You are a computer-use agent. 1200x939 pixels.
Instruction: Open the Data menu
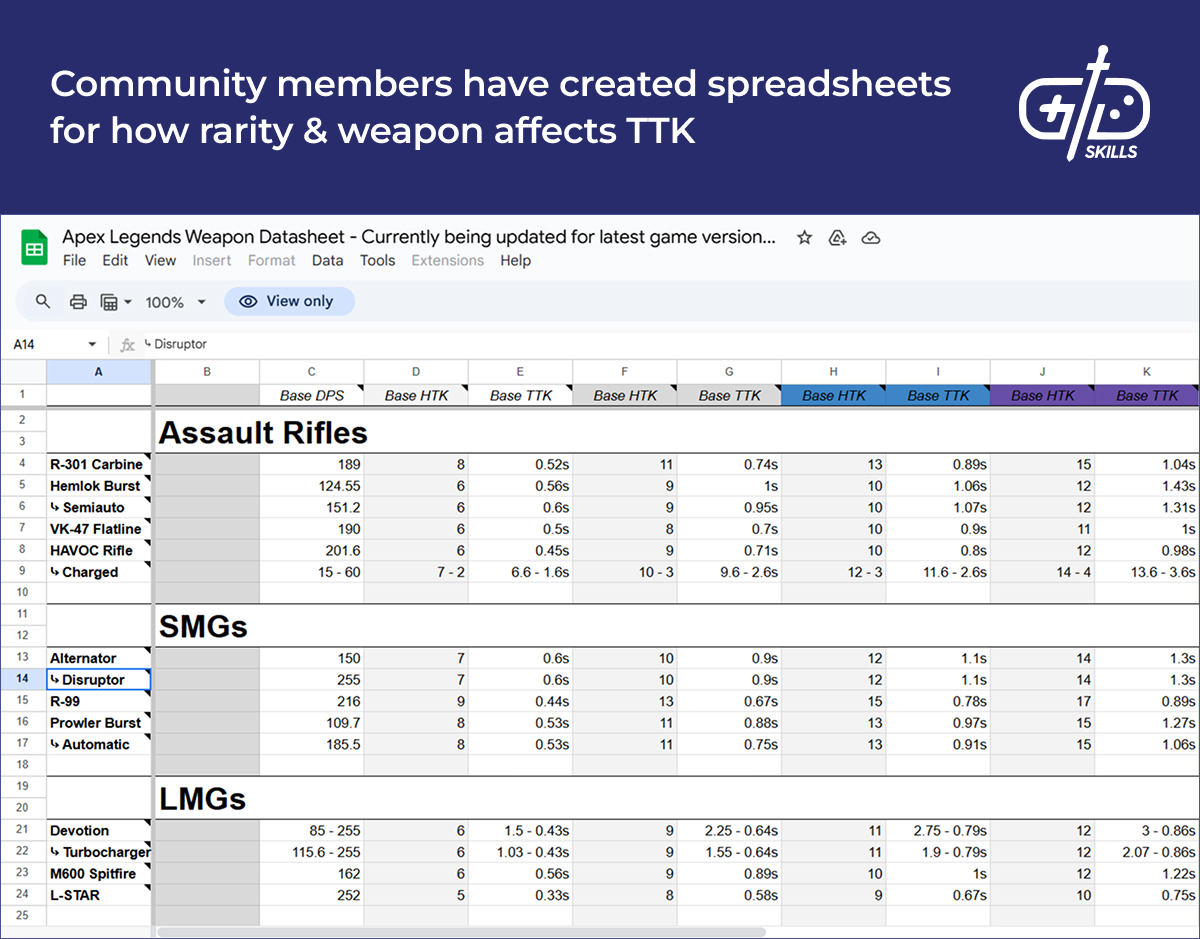327,261
